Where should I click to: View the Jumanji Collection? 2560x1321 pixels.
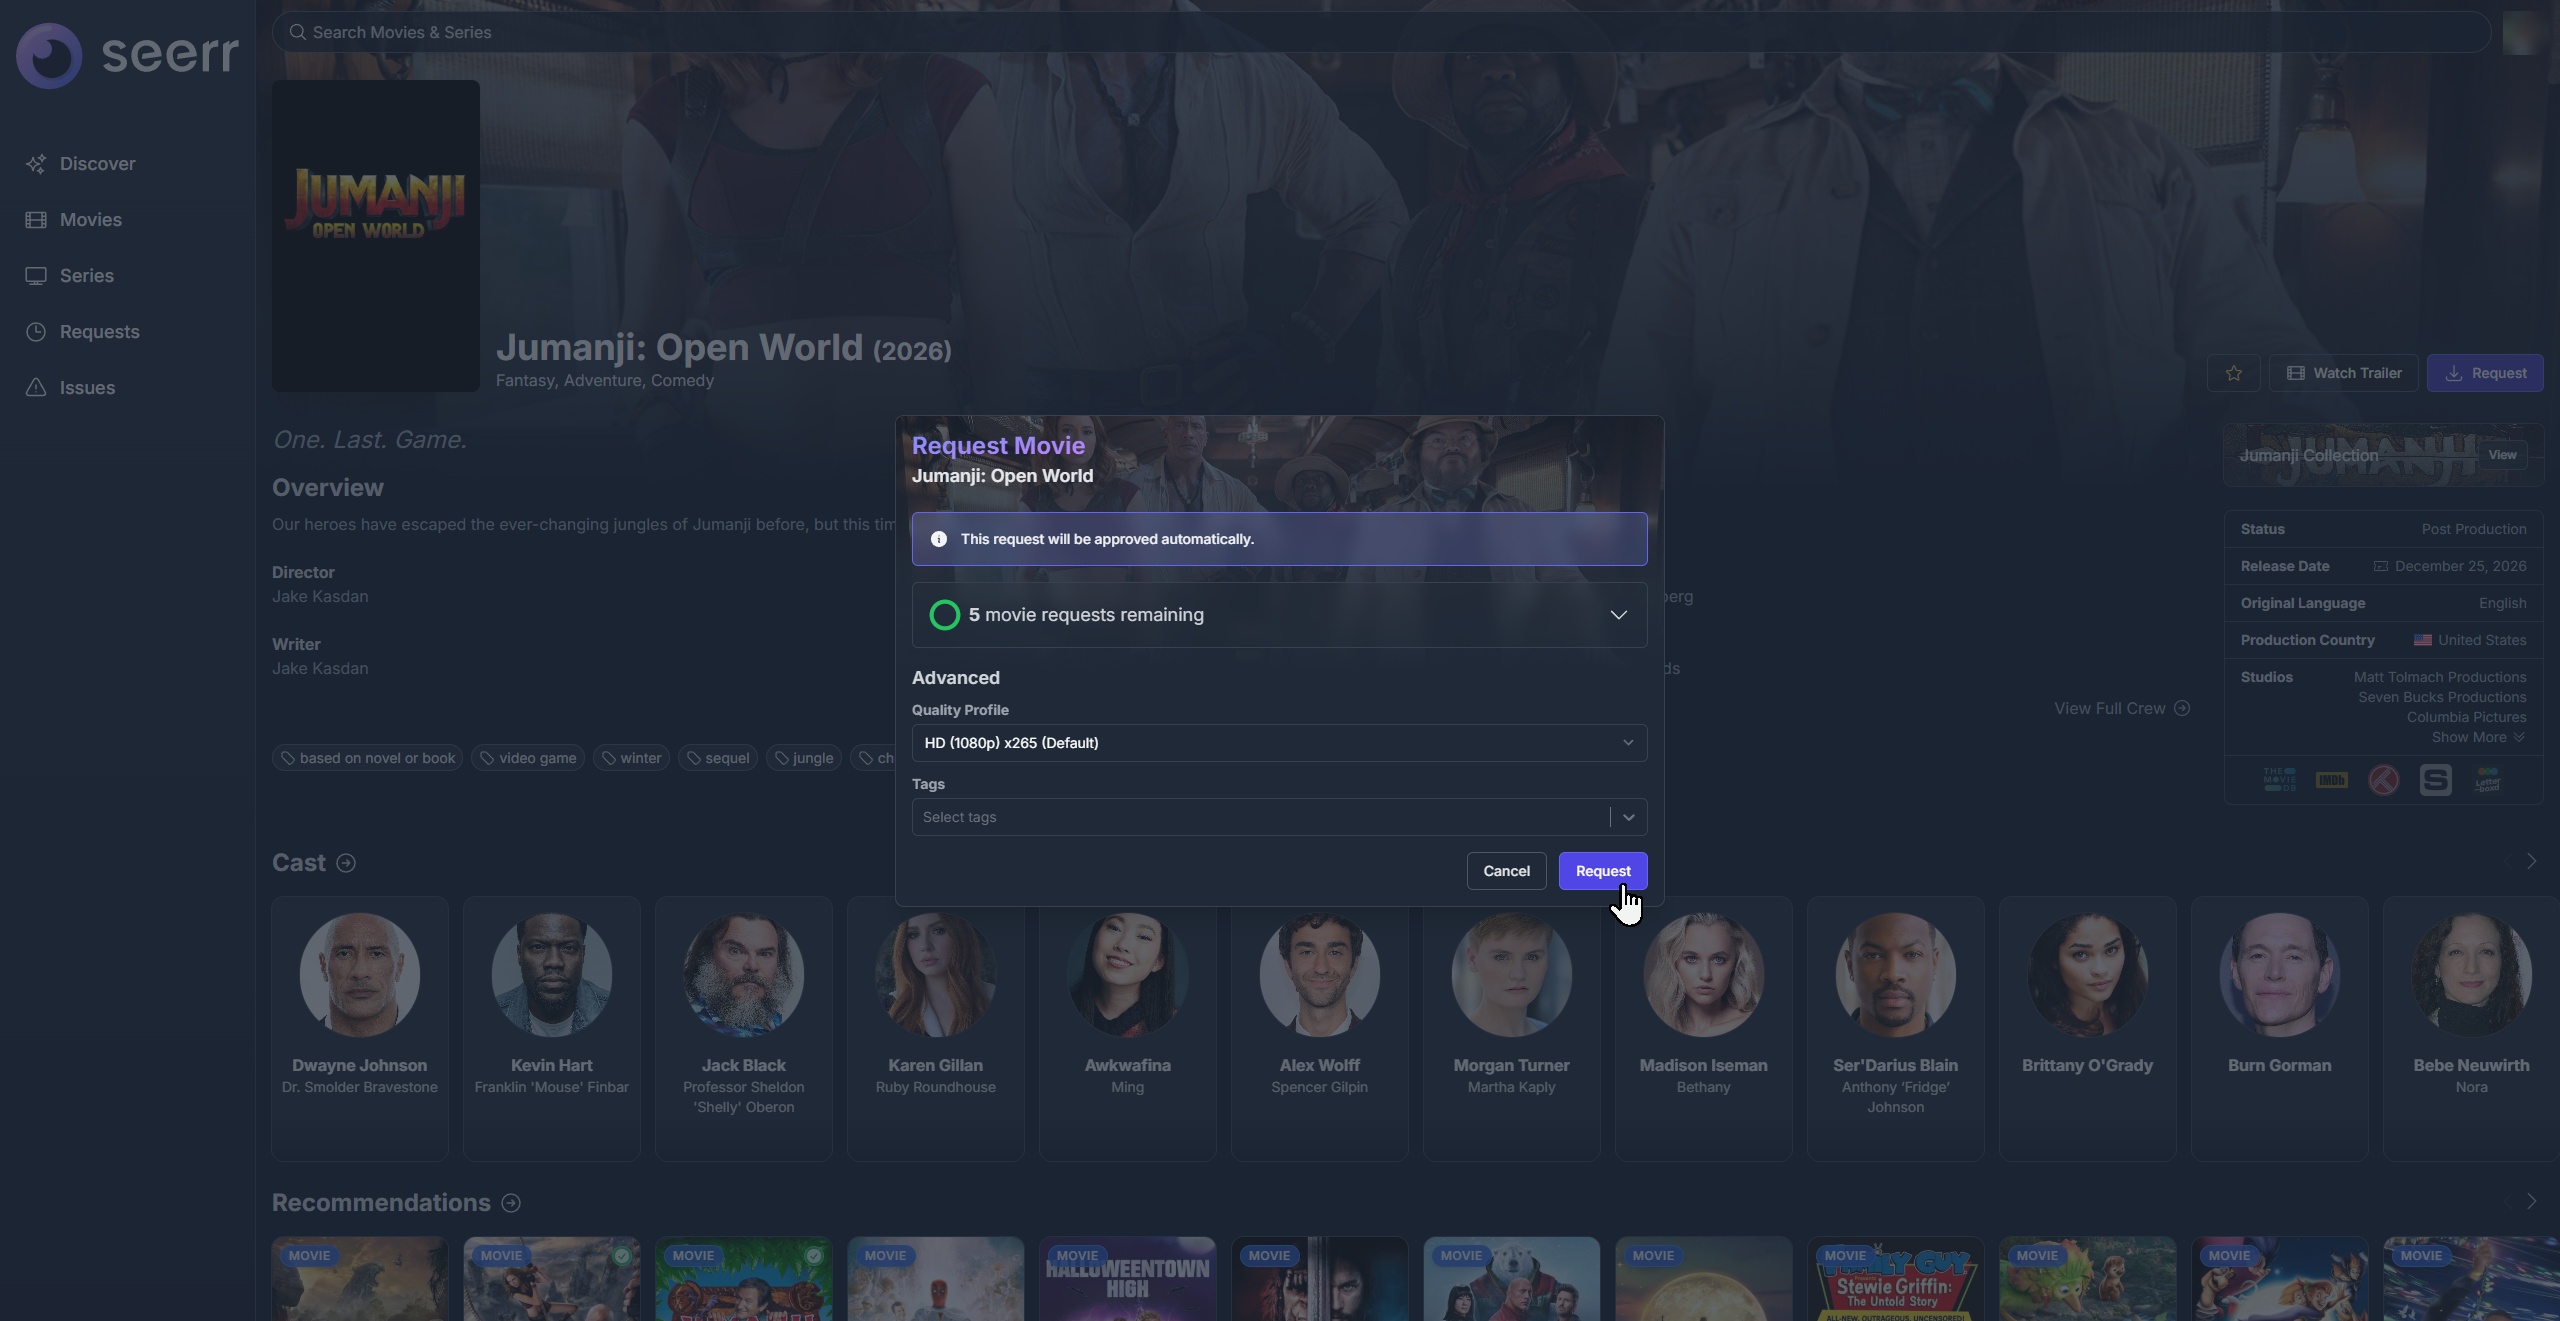click(2502, 455)
